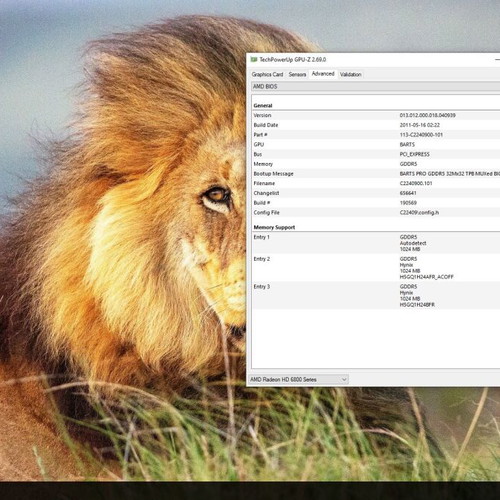The width and height of the screenshot is (500, 500).
Task: Select the Build Date row
Action: pos(376,125)
